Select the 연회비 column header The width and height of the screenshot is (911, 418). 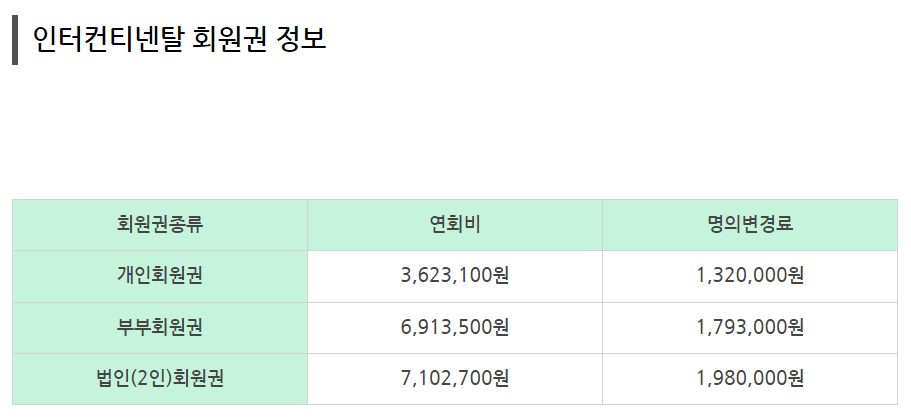455,225
